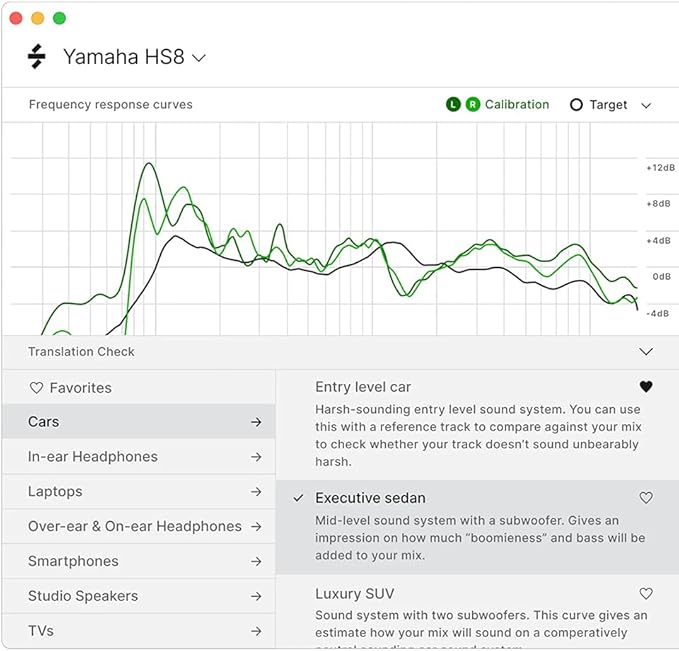The height and width of the screenshot is (651, 679).
Task: Click arrow beside Over-ear & On-ear Headphones
Action: 256,526
